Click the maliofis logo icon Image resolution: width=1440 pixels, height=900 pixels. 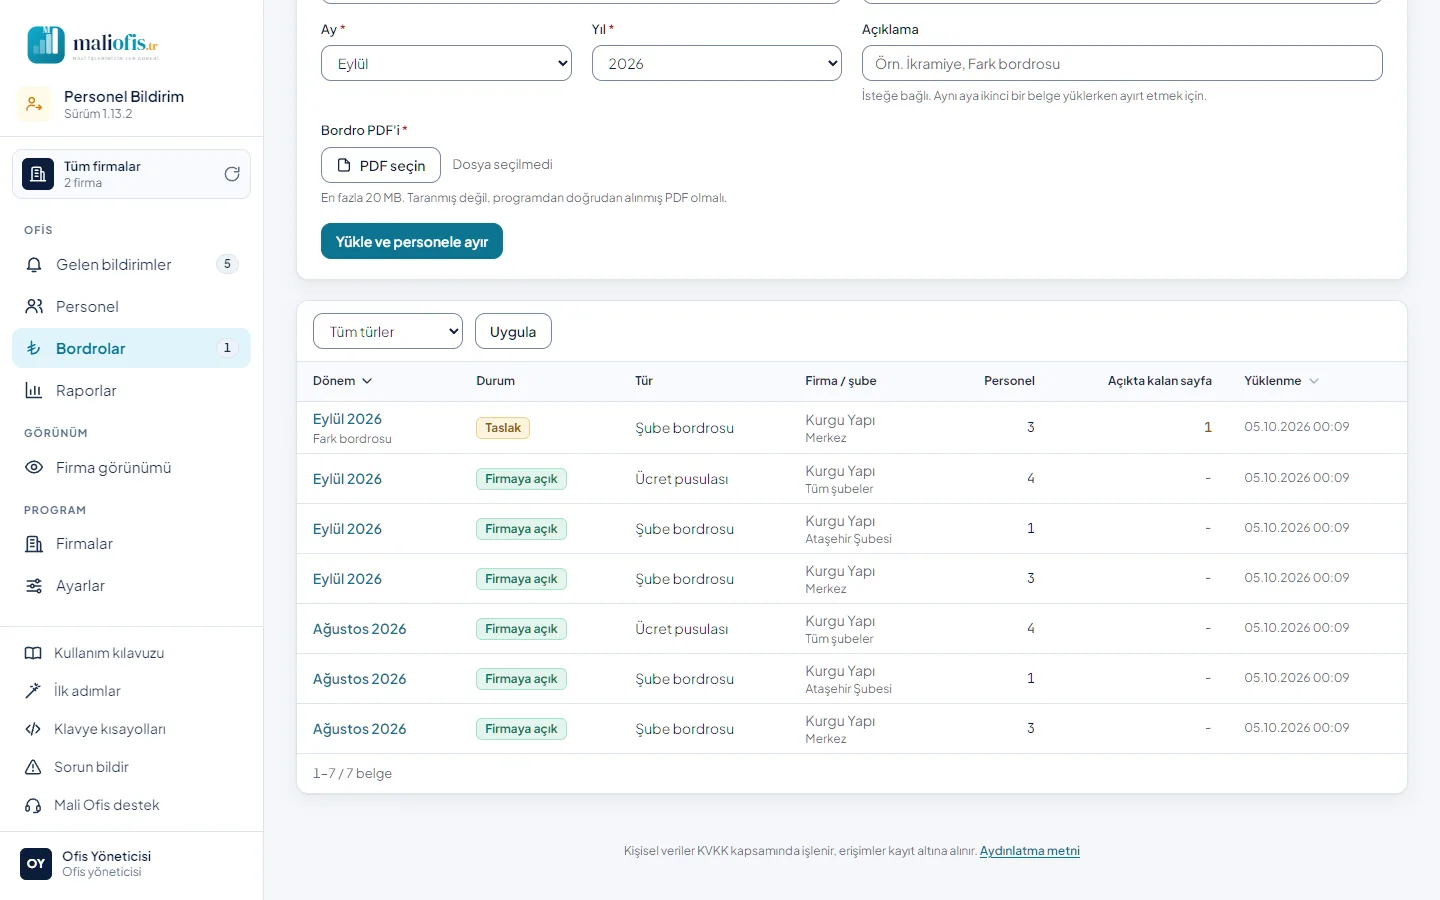click(x=46, y=44)
